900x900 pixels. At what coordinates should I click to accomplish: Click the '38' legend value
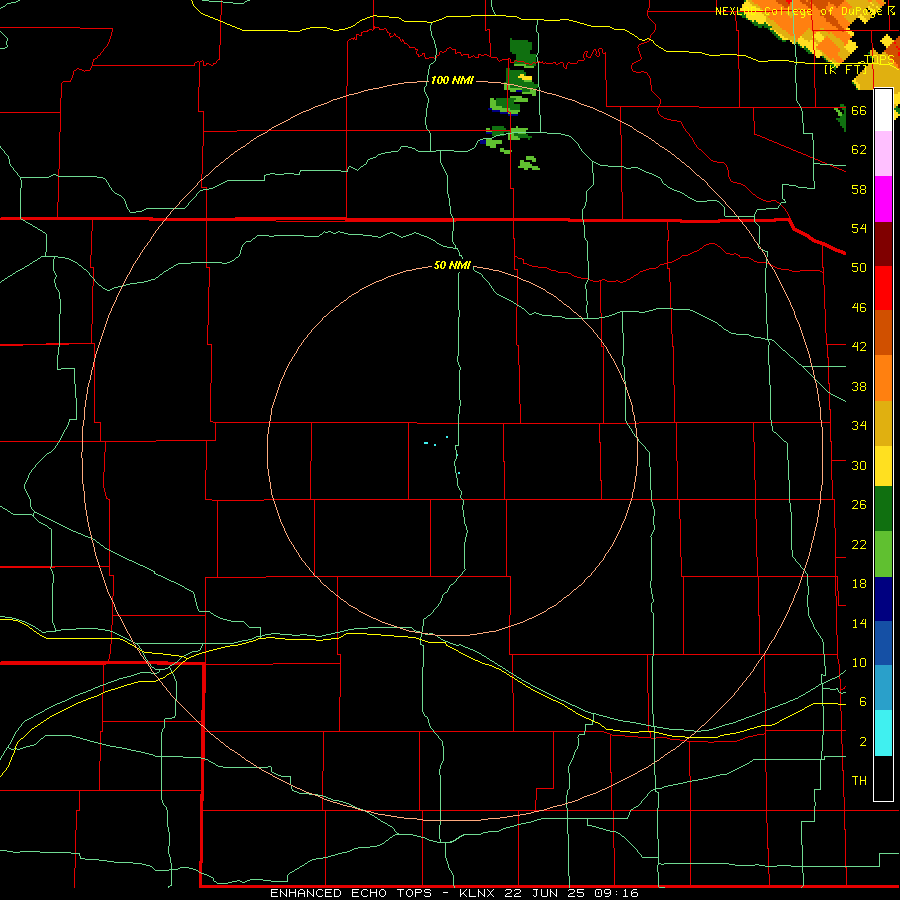click(x=859, y=386)
